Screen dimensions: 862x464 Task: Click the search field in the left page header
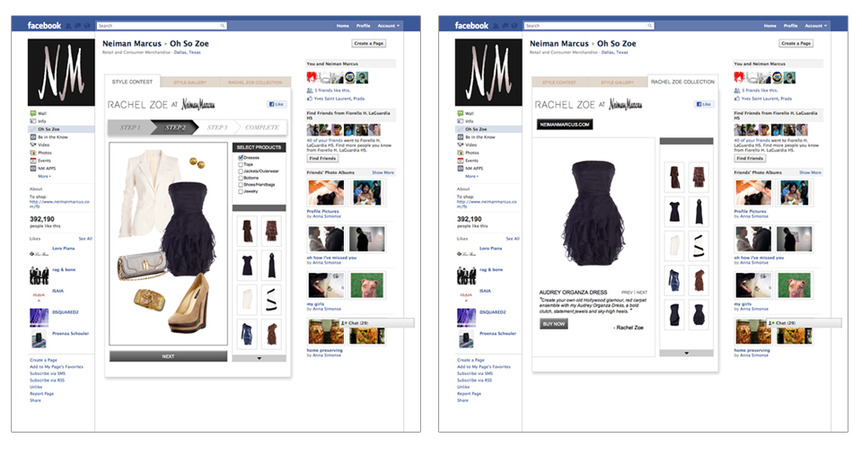[x=162, y=26]
